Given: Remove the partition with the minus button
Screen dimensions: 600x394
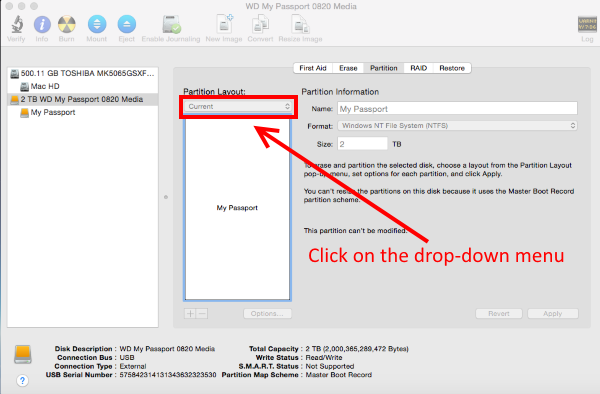Looking at the screenshot, I should tap(202, 314).
